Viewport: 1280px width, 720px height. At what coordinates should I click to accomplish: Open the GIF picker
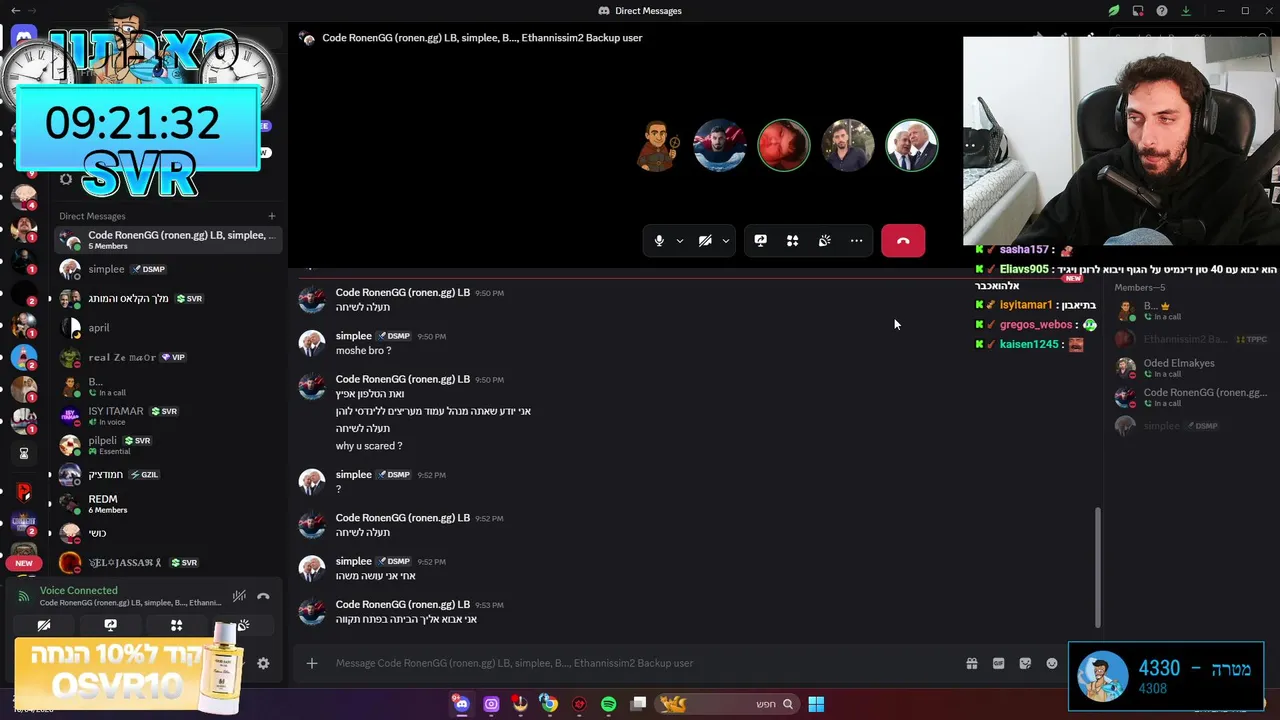coord(998,663)
